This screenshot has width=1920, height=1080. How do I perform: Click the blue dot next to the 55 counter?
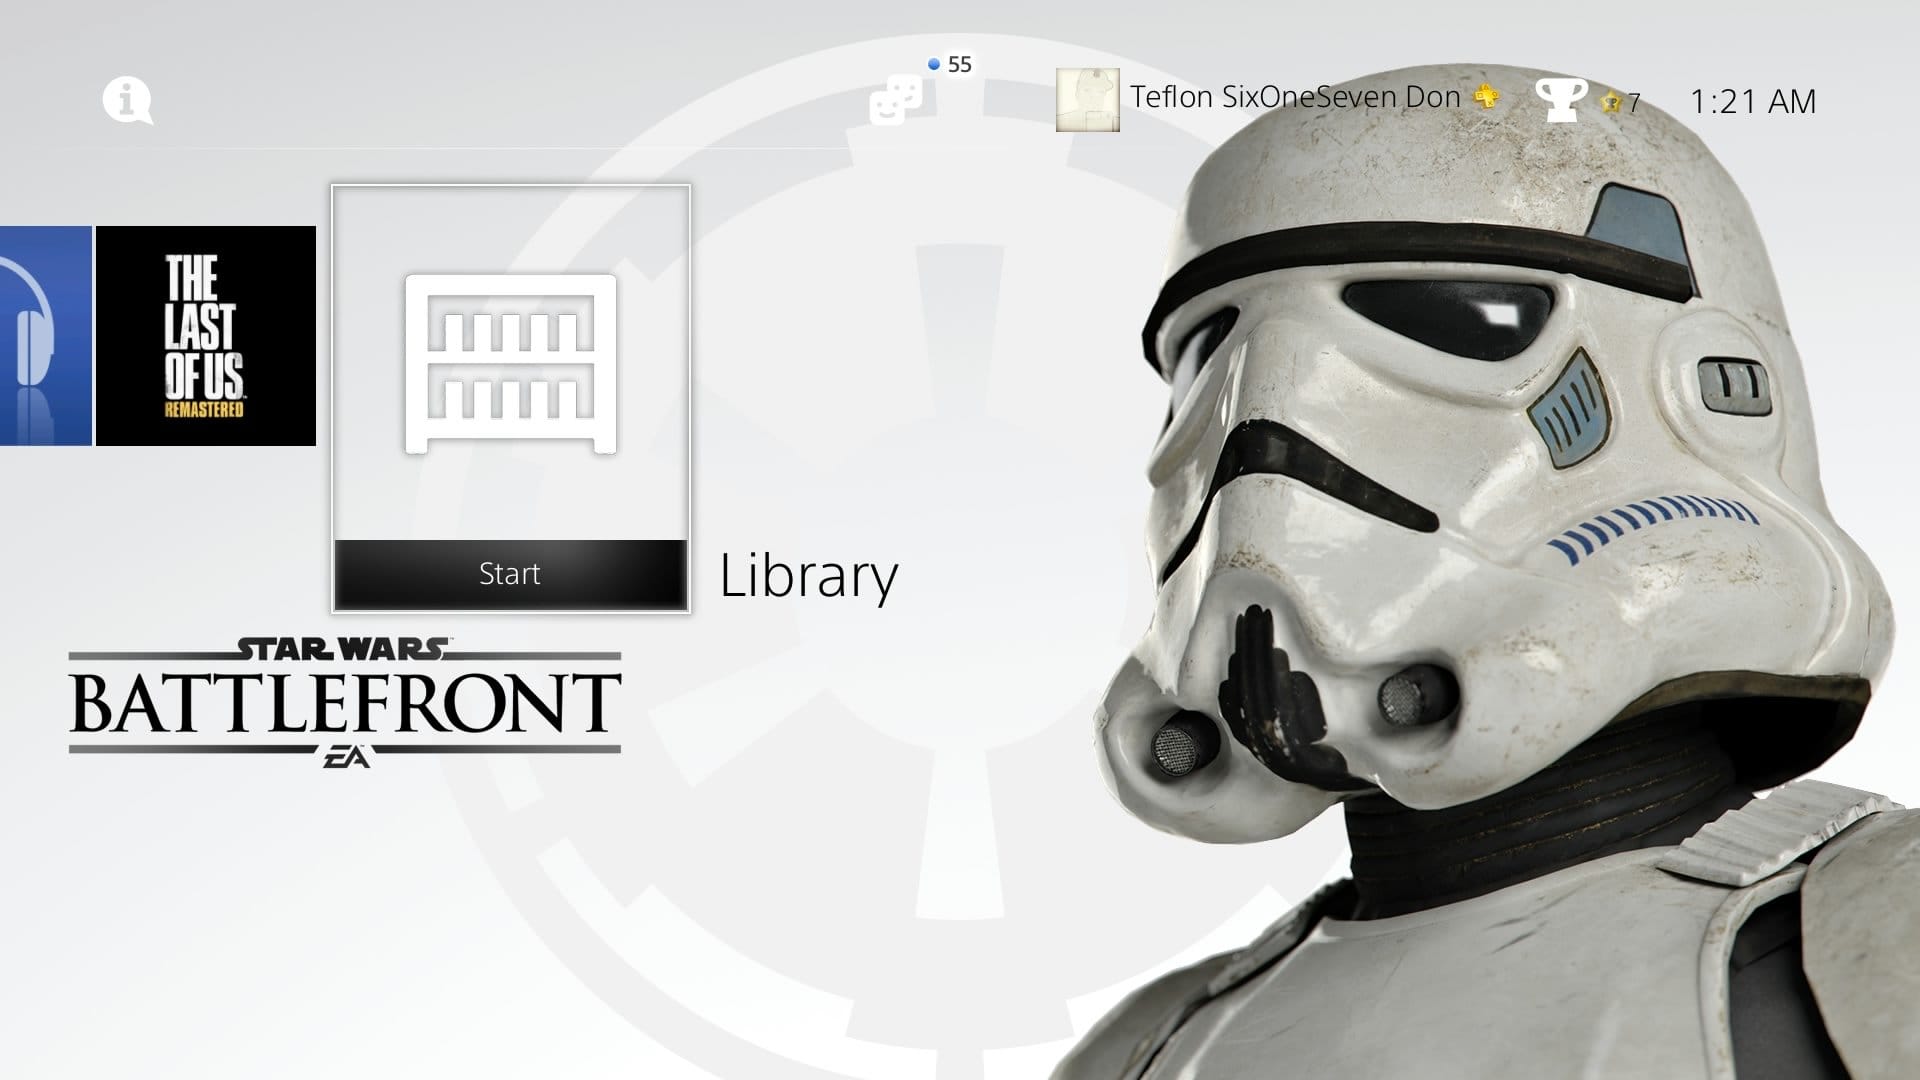(x=934, y=62)
